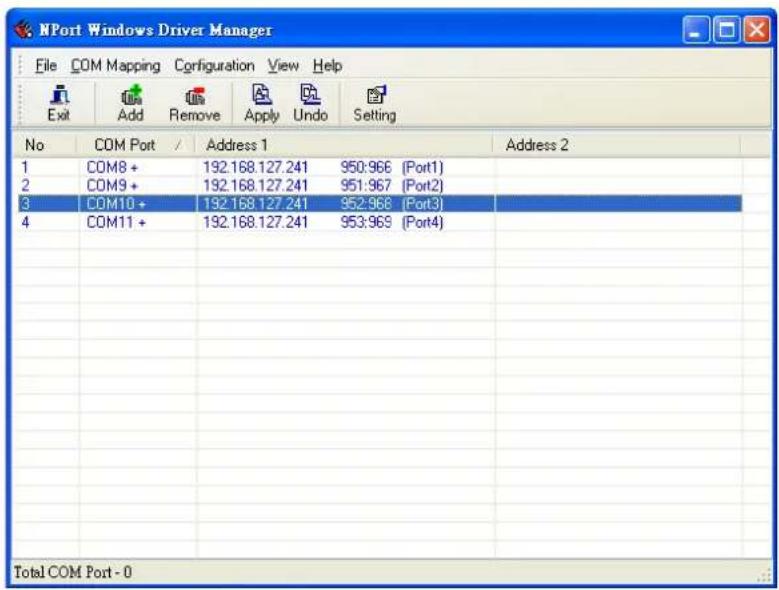The height and width of the screenshot is (590, 779).
Task: Close the NPort Driver Manager window
Action: coord(757,30)
